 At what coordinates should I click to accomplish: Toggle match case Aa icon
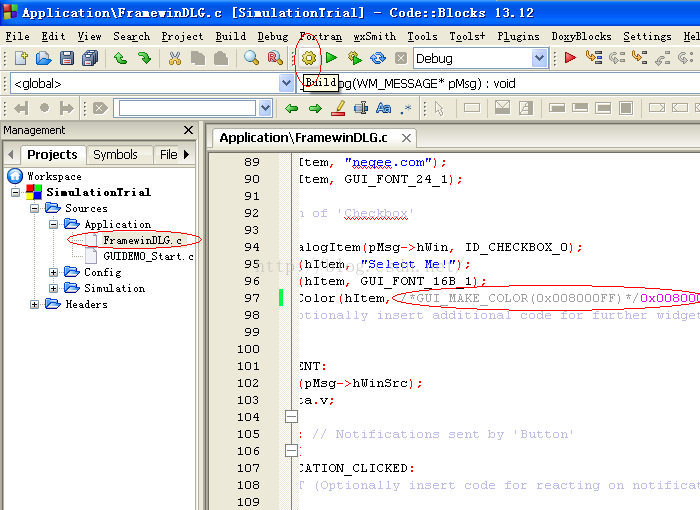[x=383, y=108]
